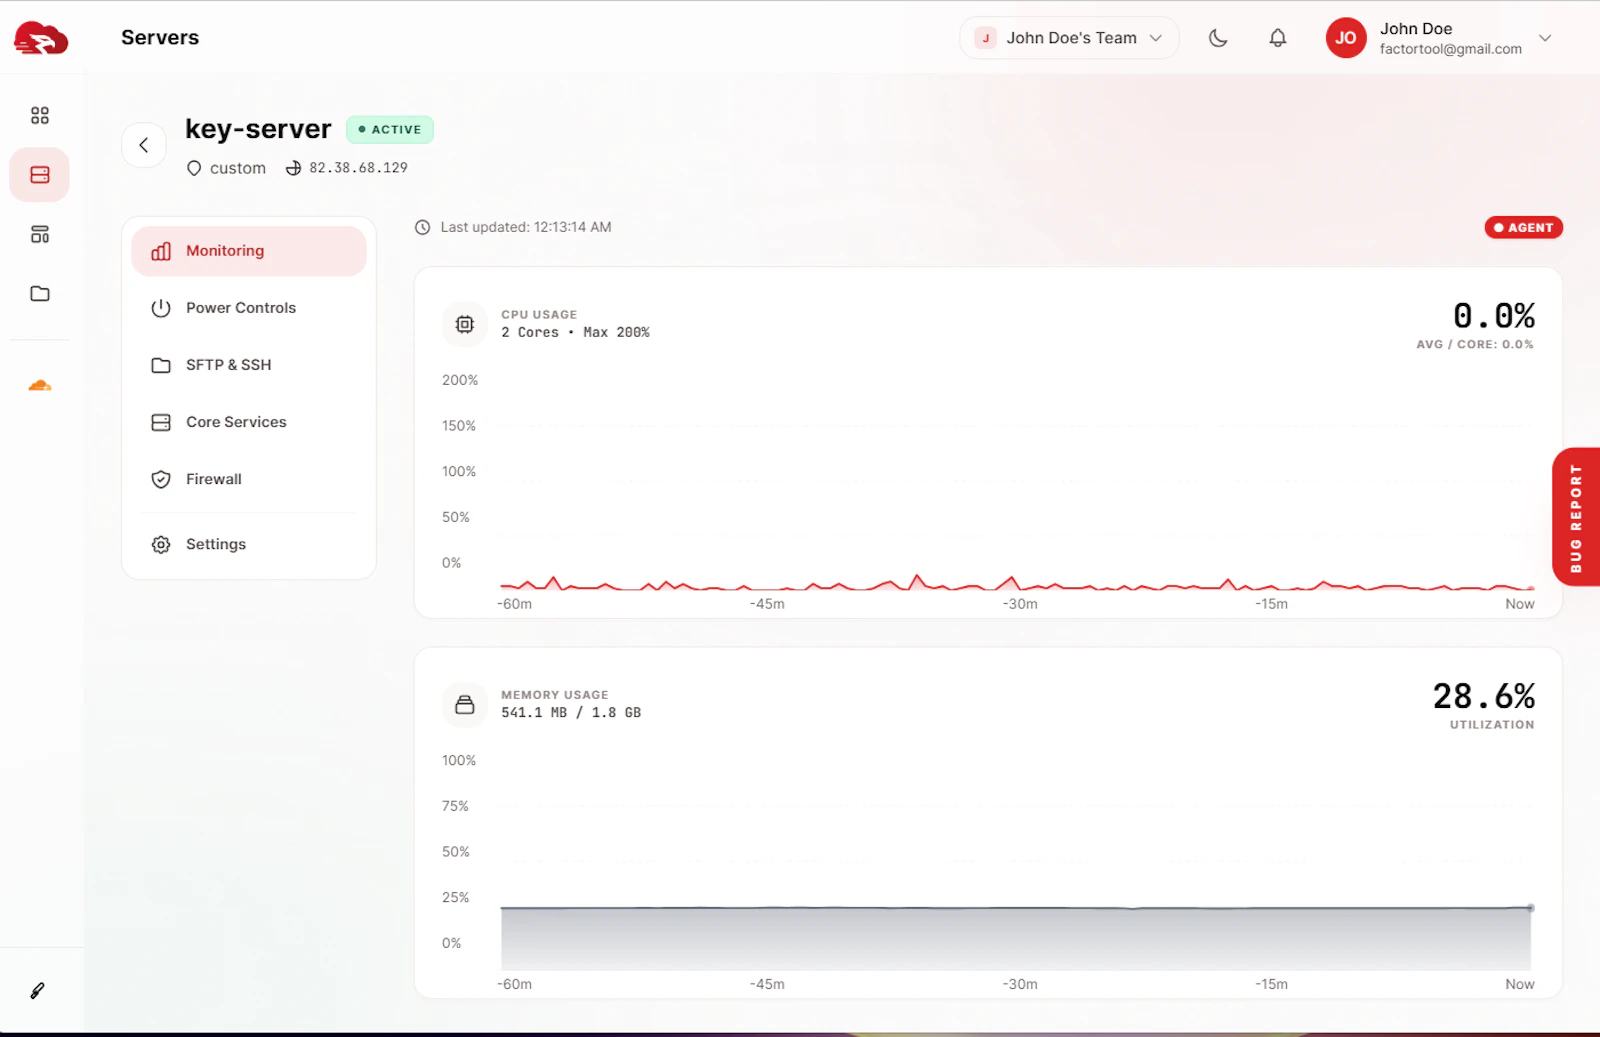
Task: Open the folder icon in left sidebar
Action: coord(40,293)
